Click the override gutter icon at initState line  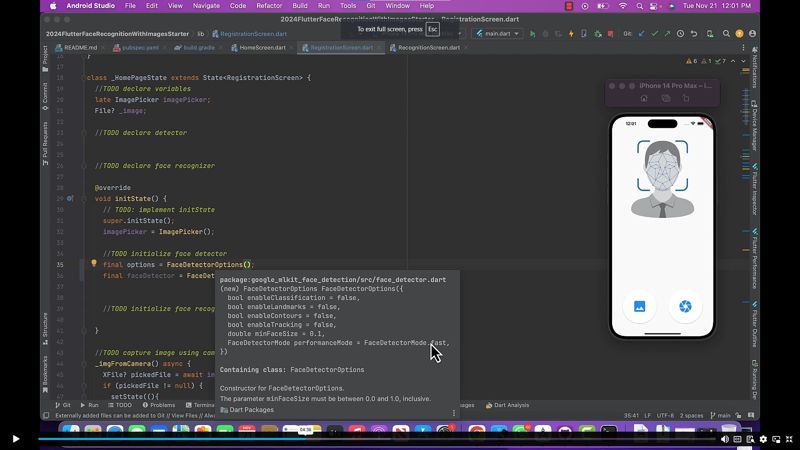click(70, 198)
